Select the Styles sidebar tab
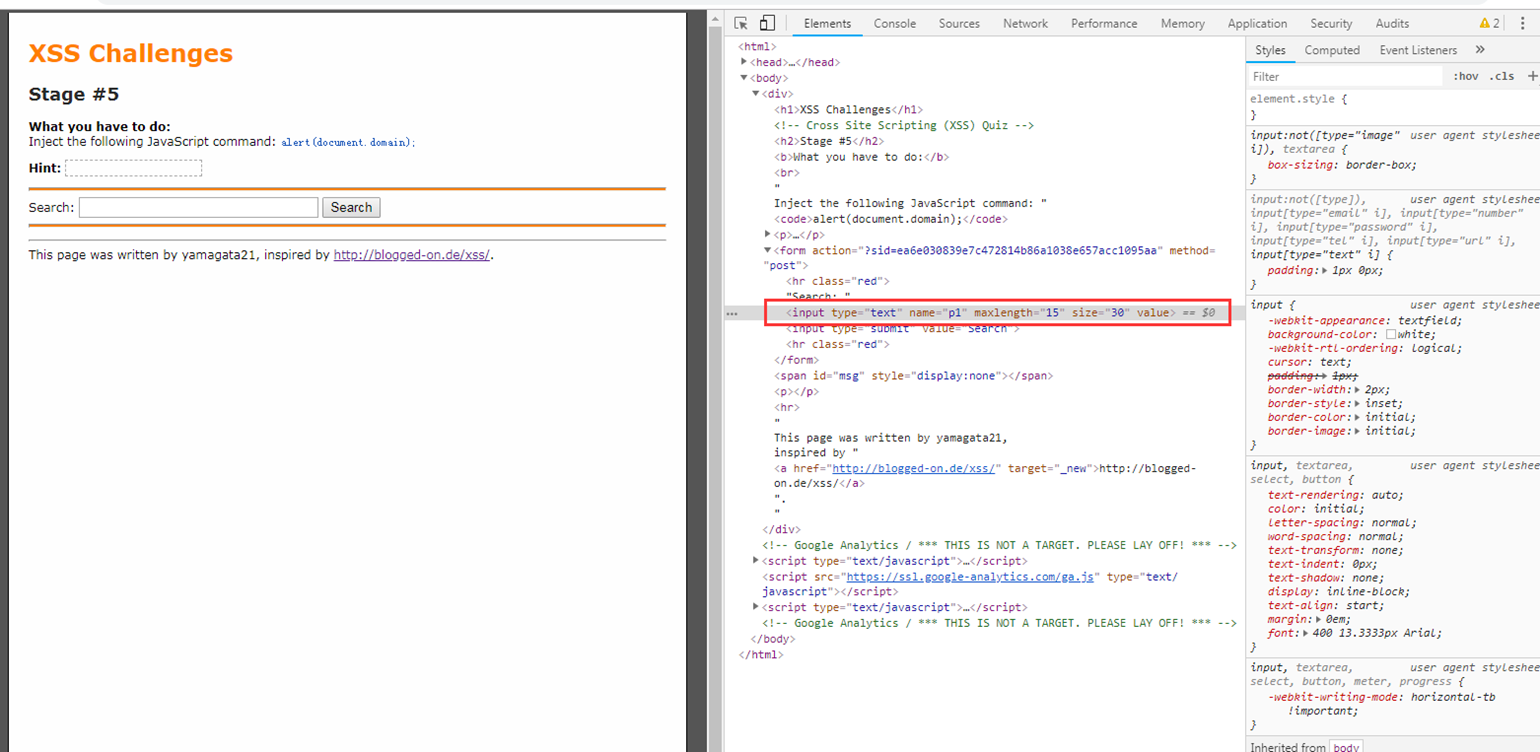 (1270, 50)
